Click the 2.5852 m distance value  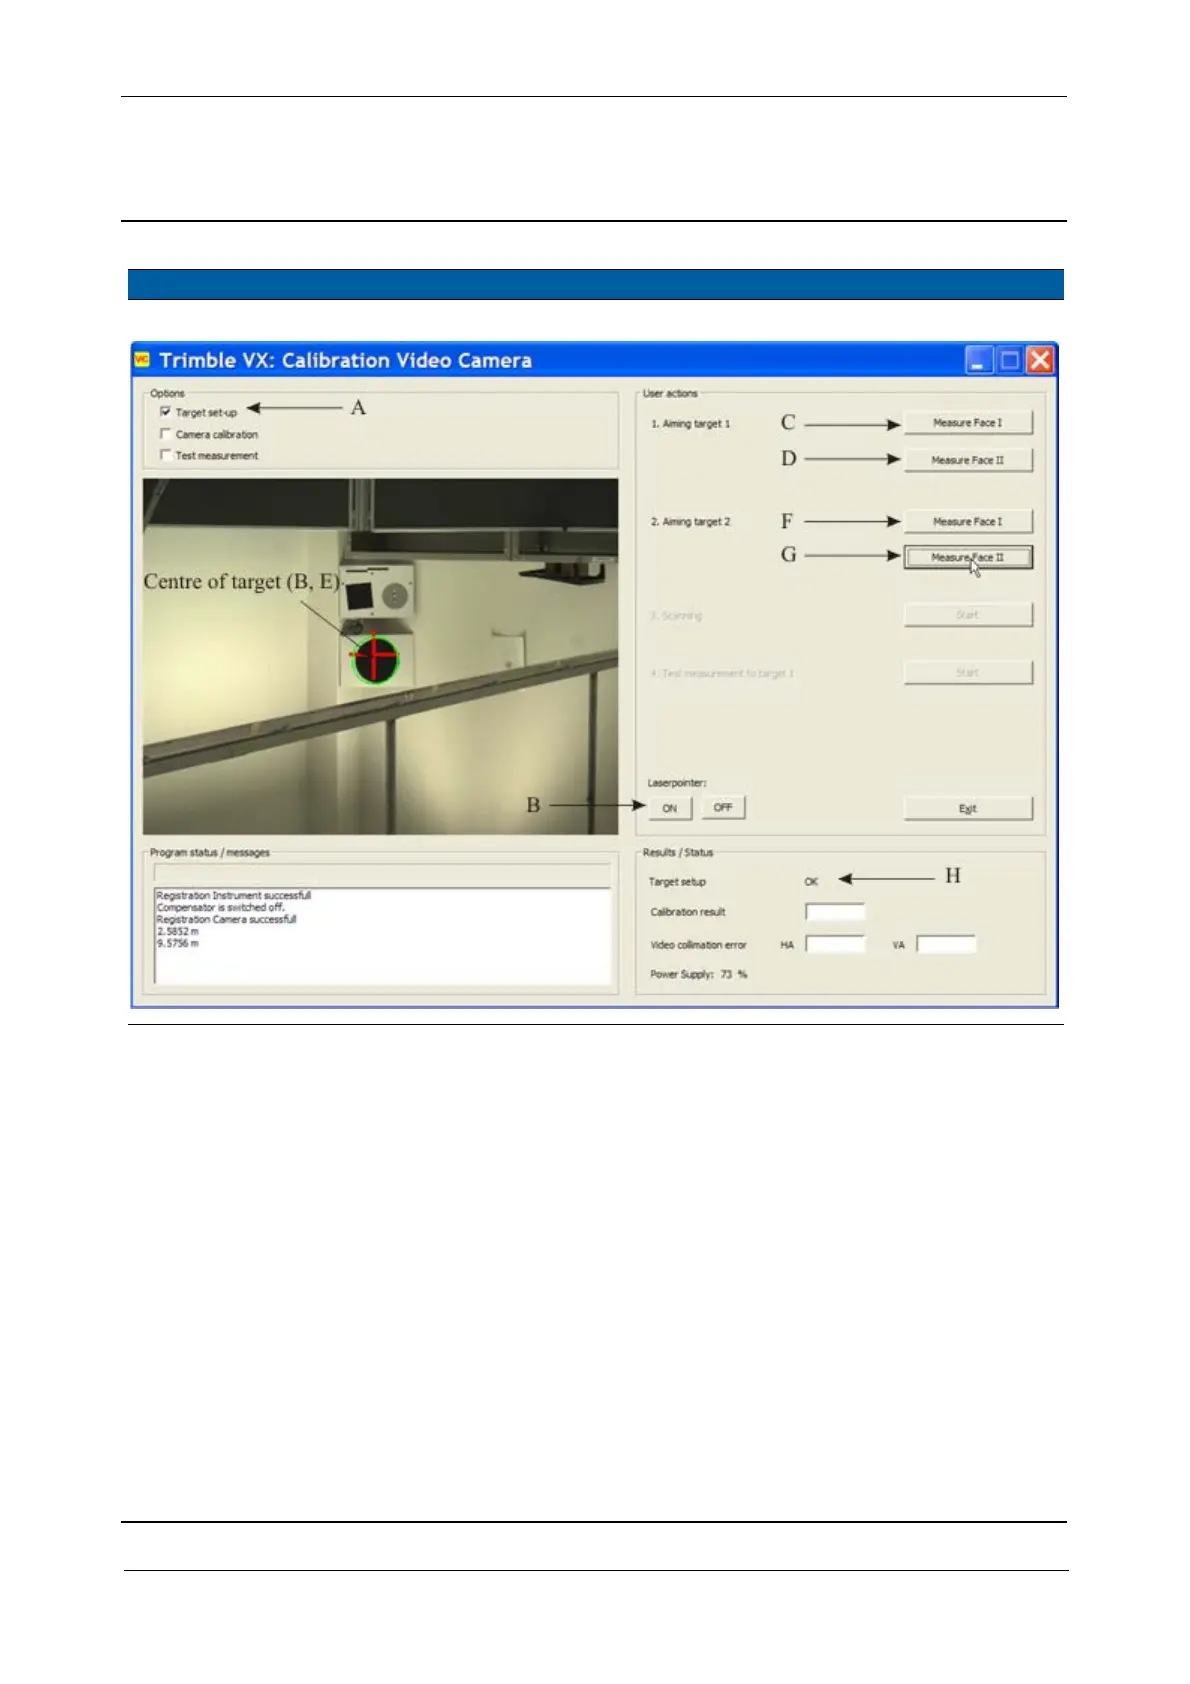(178, 931)
